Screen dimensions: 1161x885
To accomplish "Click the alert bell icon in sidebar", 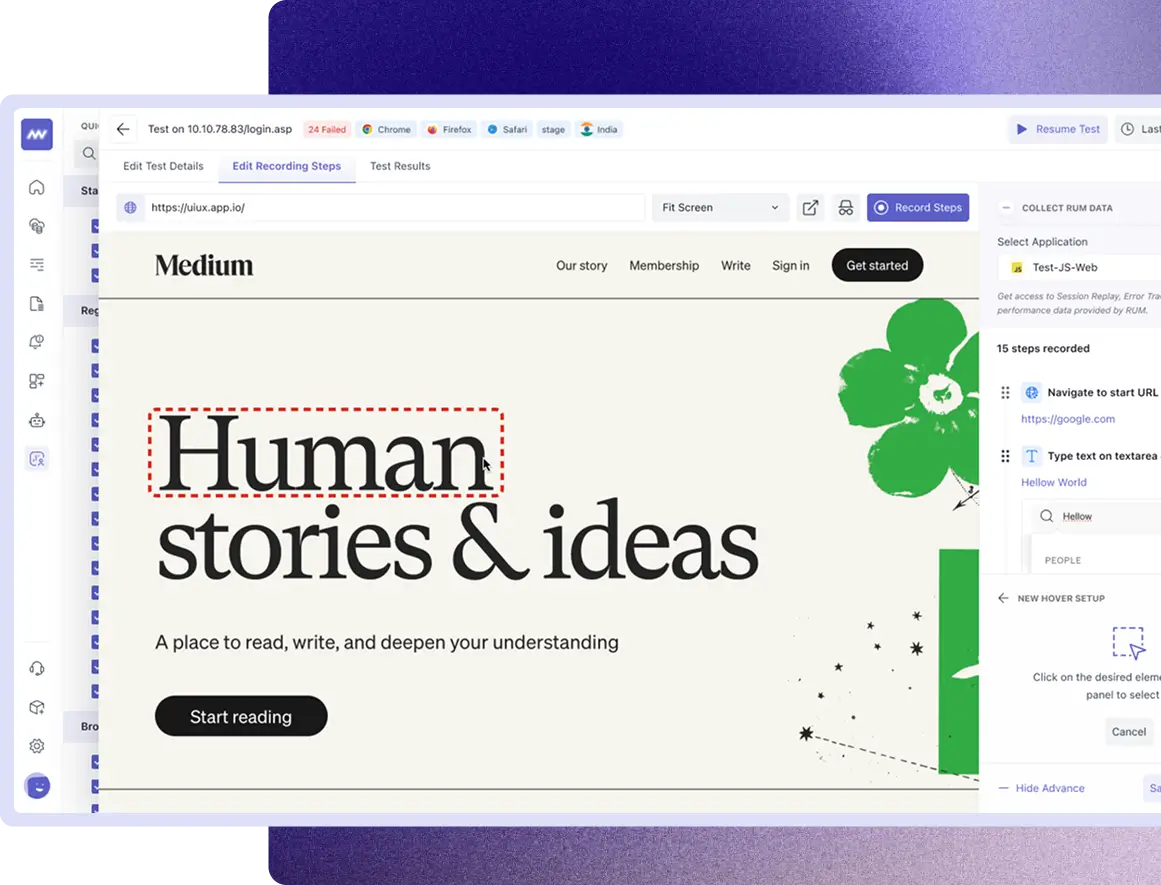I will pyautogui.click(x=37, y=342).
